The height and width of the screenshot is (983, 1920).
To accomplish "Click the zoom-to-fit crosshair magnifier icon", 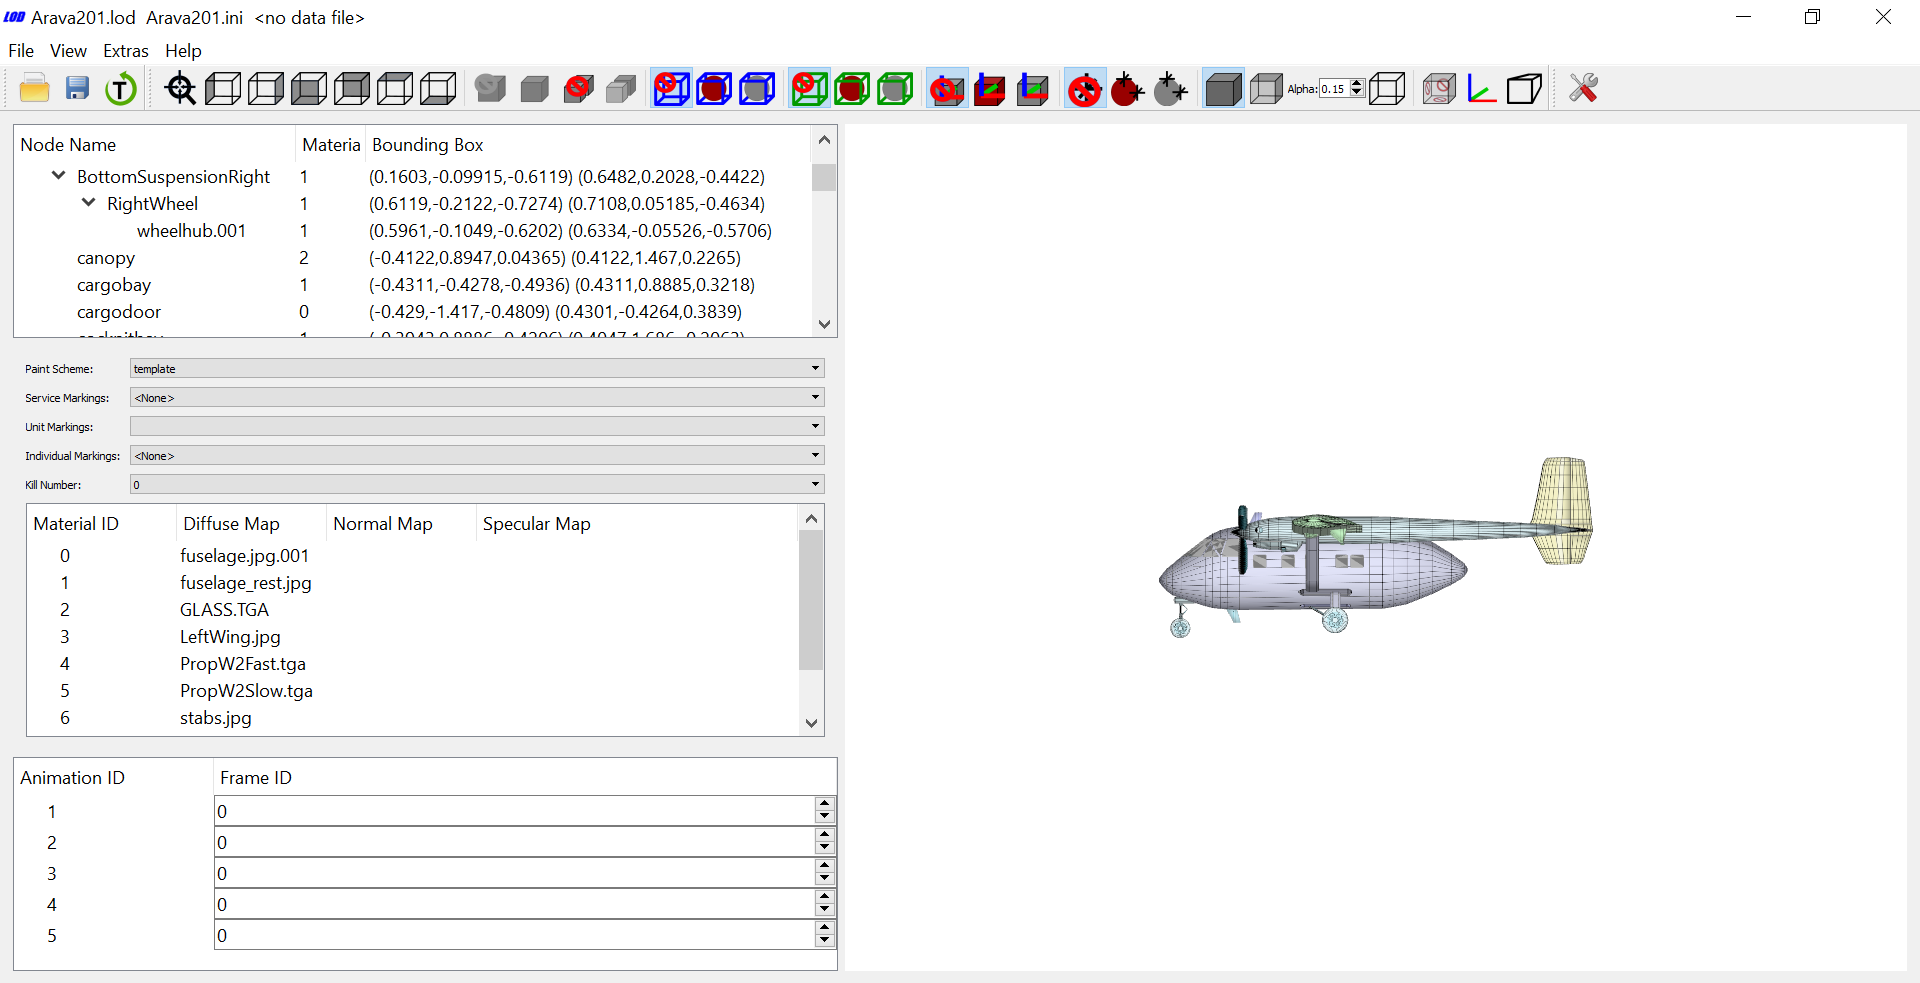I will [x=181, y=89].
